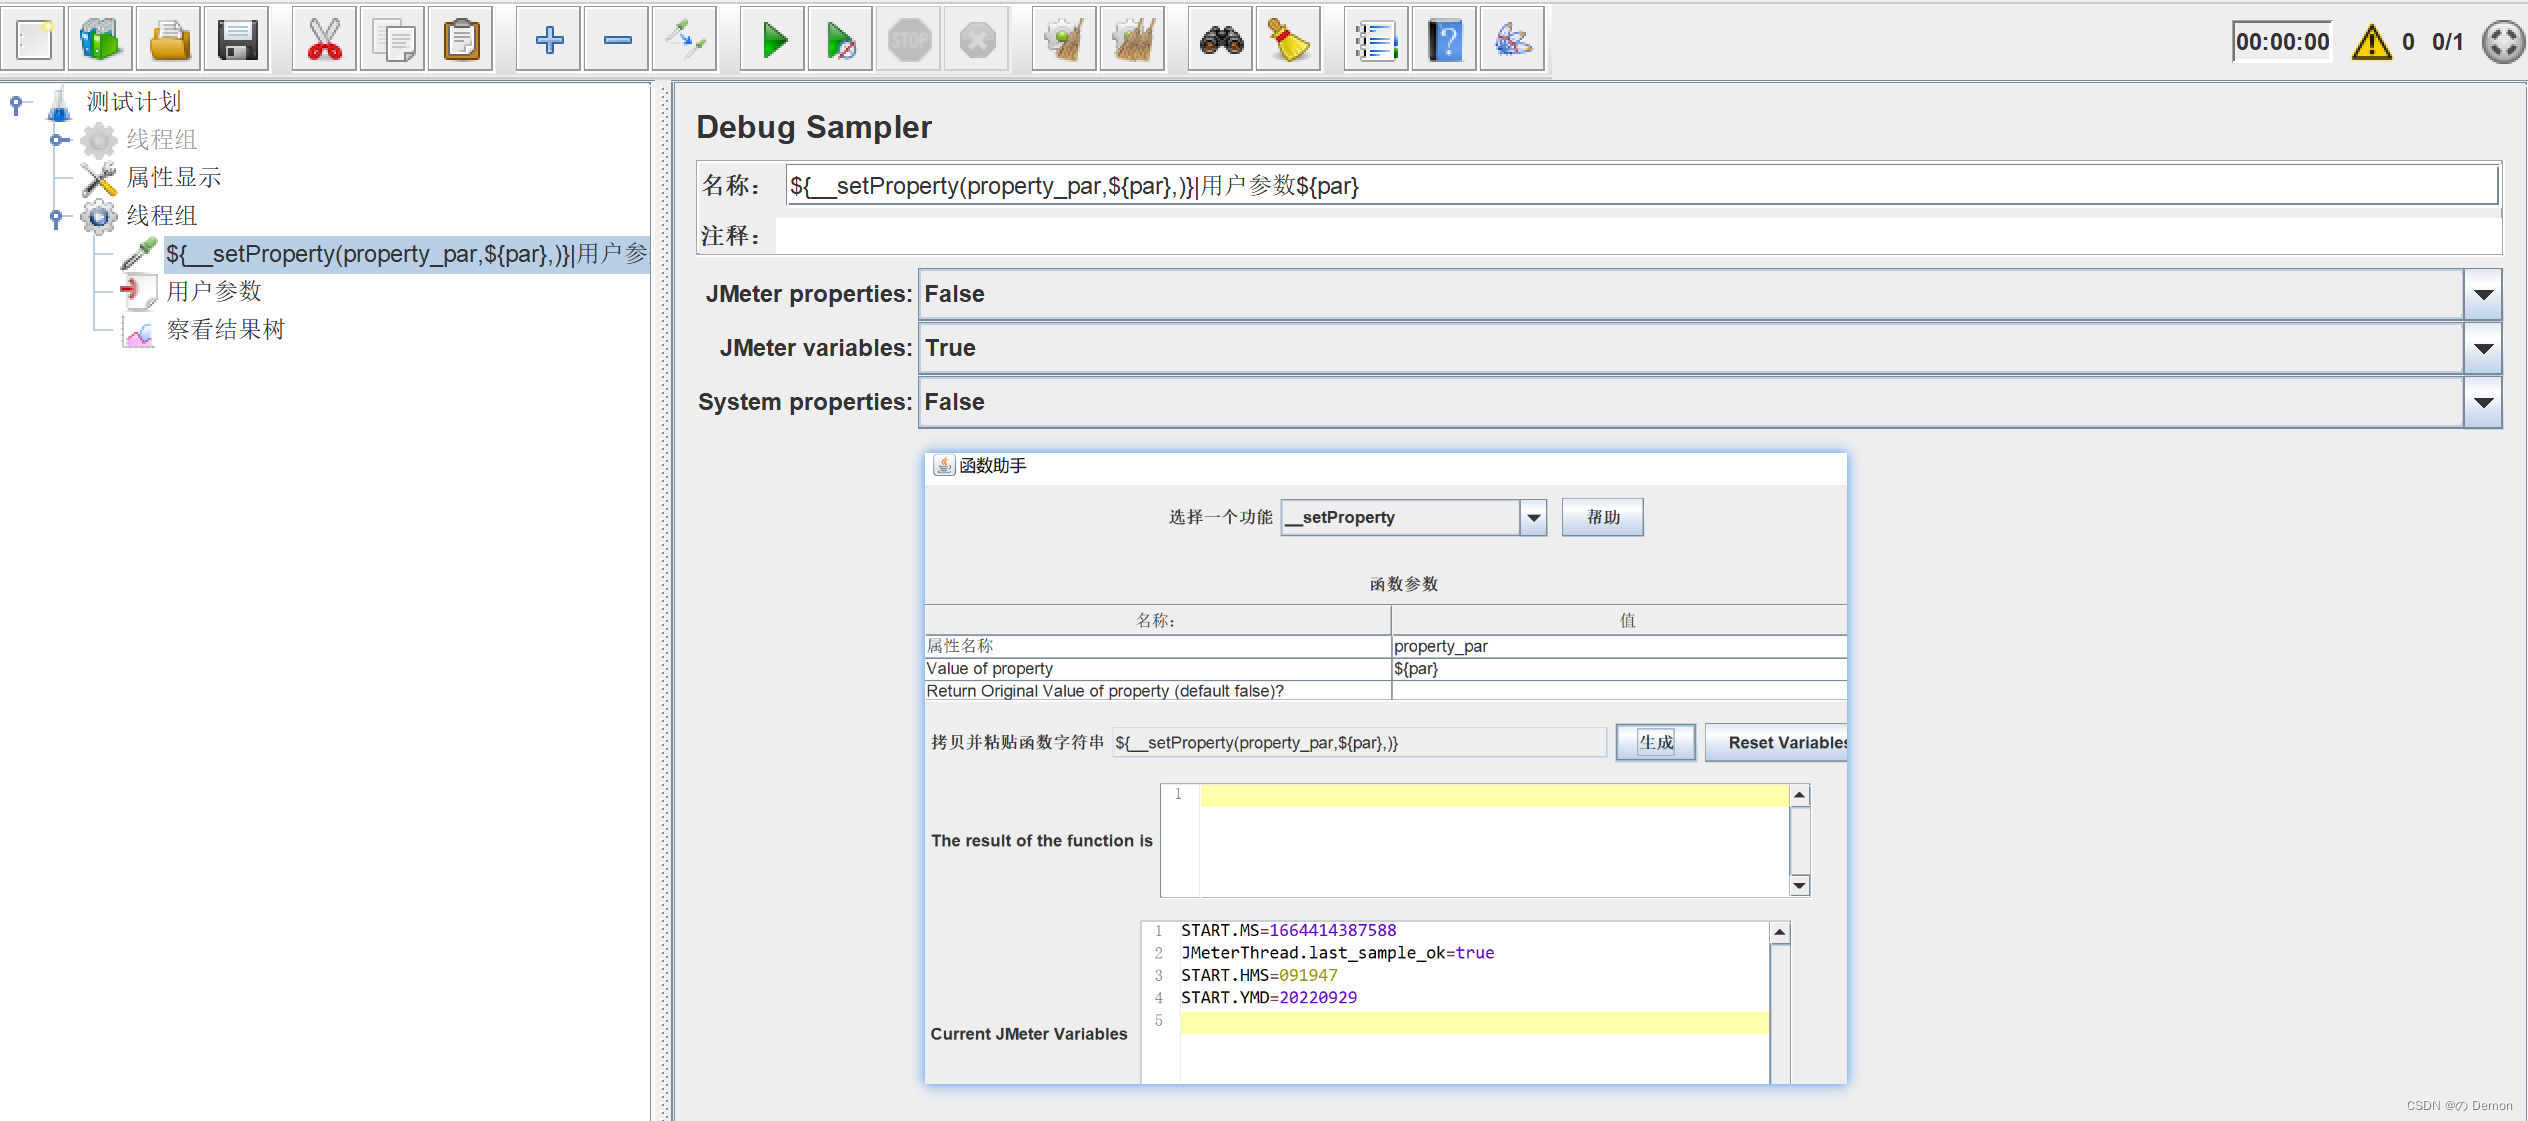Click the 帮助 button in 函数助手
The image size is (2528, 1121).
coord(1602,517)
